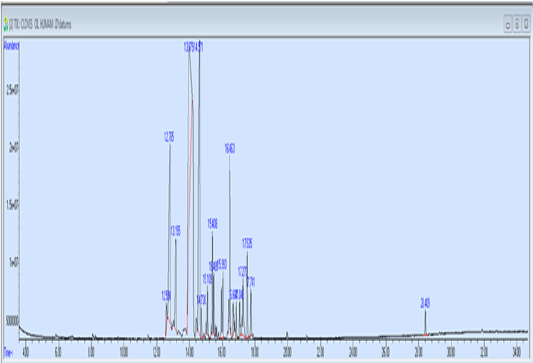
Task: Click the 30.00 time axis tick
Action: (x=451, y=352)
